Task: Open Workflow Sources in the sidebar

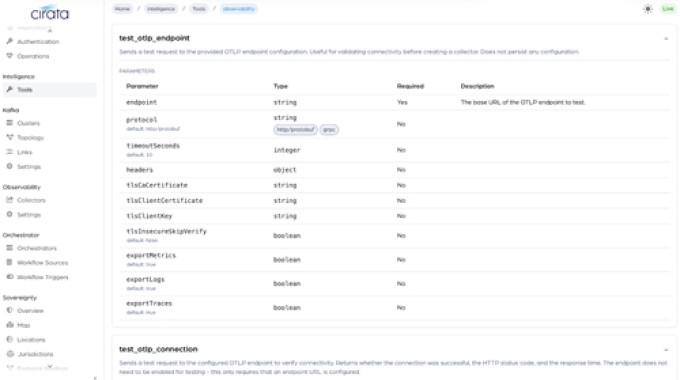Action: (42, 262)
